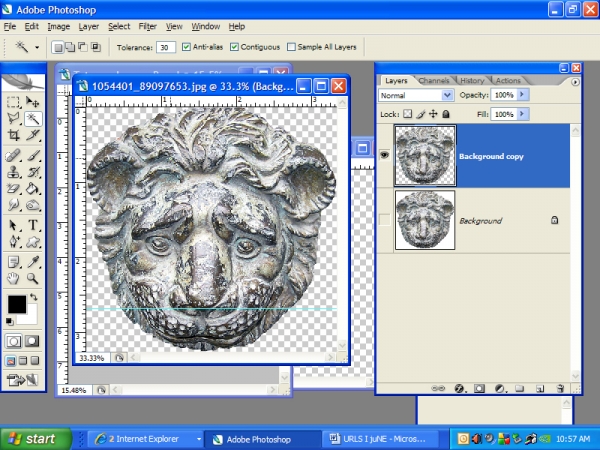Open the Fill slider arrow
600x450 pixels.
click(x=522, y=114)
